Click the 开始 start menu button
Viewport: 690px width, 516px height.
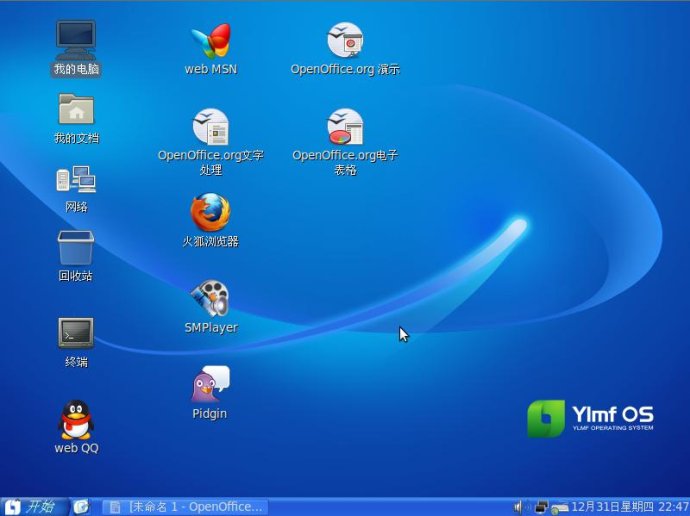33,507
